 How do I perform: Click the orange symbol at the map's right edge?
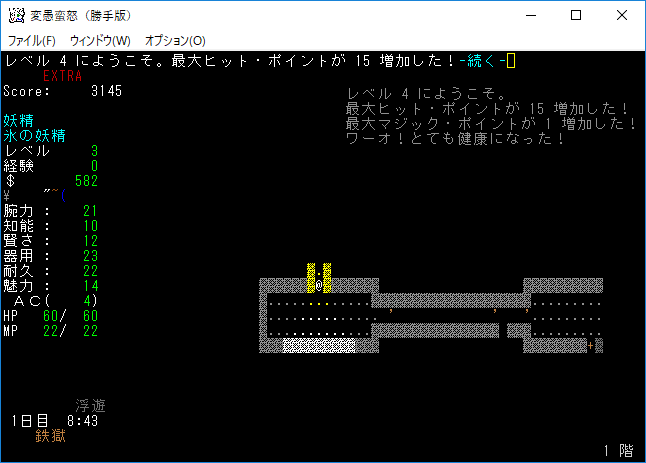click(x=590, y=345)
